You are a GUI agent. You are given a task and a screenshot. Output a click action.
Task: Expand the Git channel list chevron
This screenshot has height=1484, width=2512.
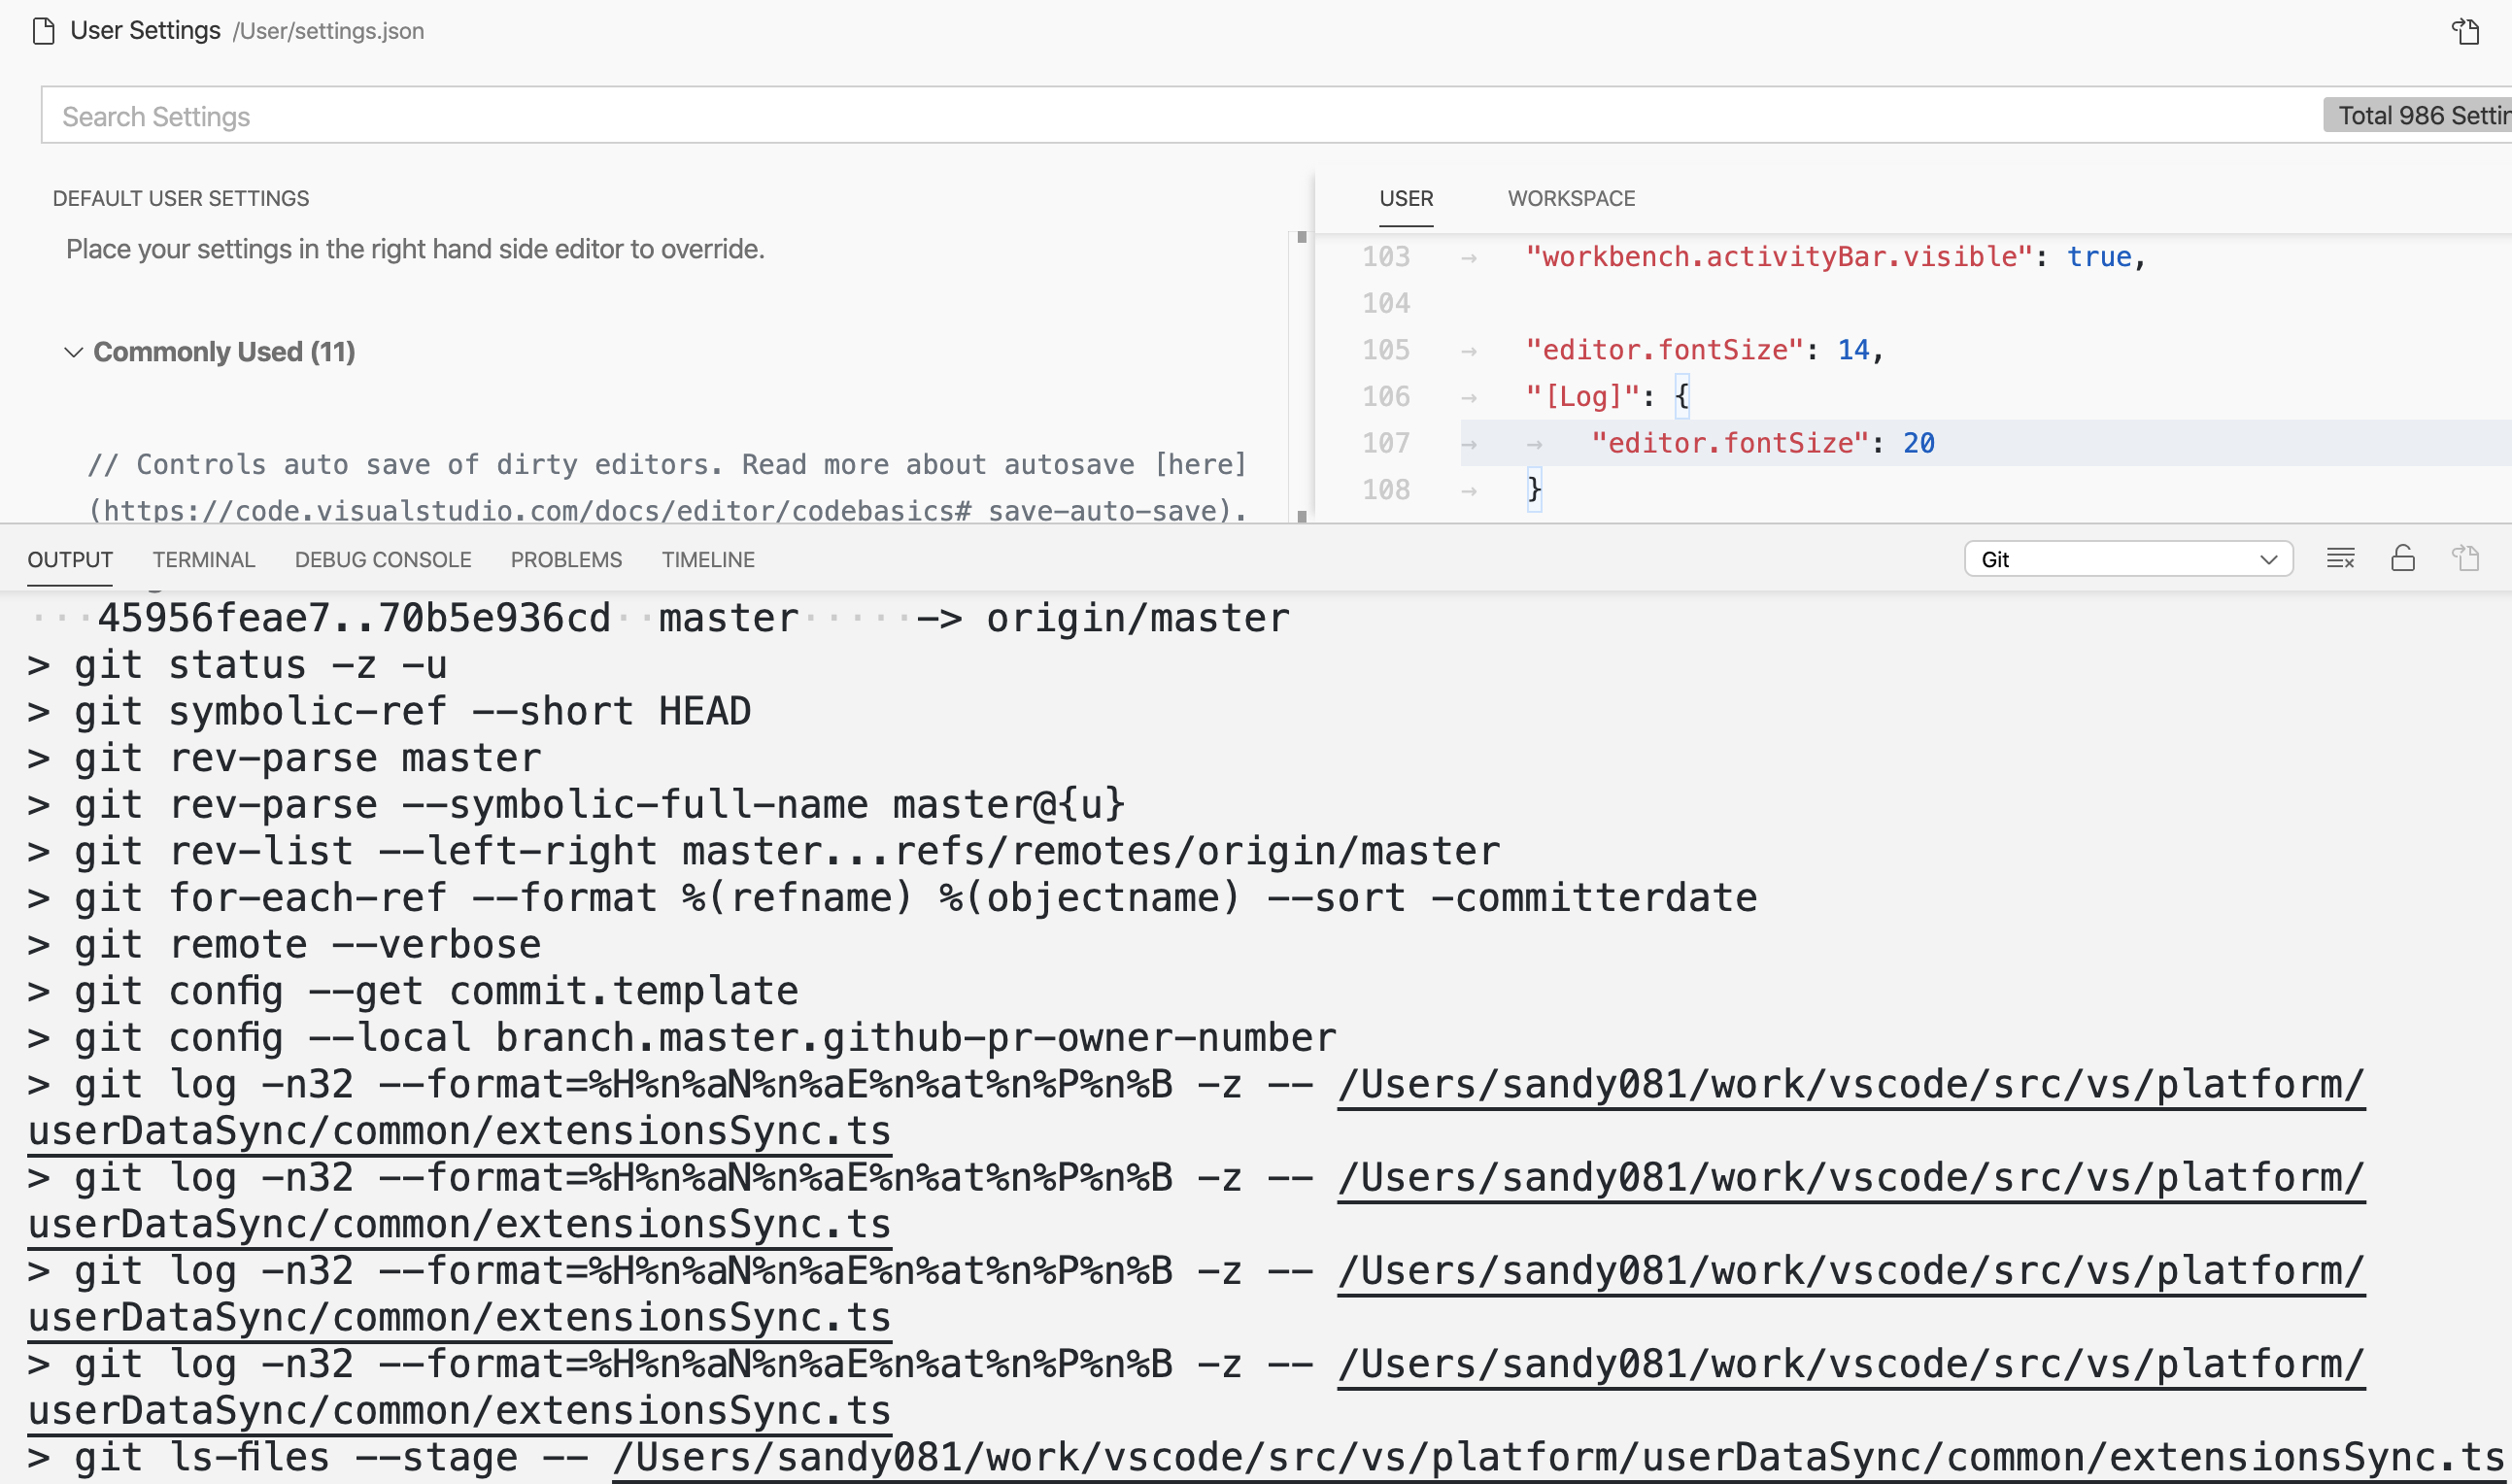(x=2270, y=559)
